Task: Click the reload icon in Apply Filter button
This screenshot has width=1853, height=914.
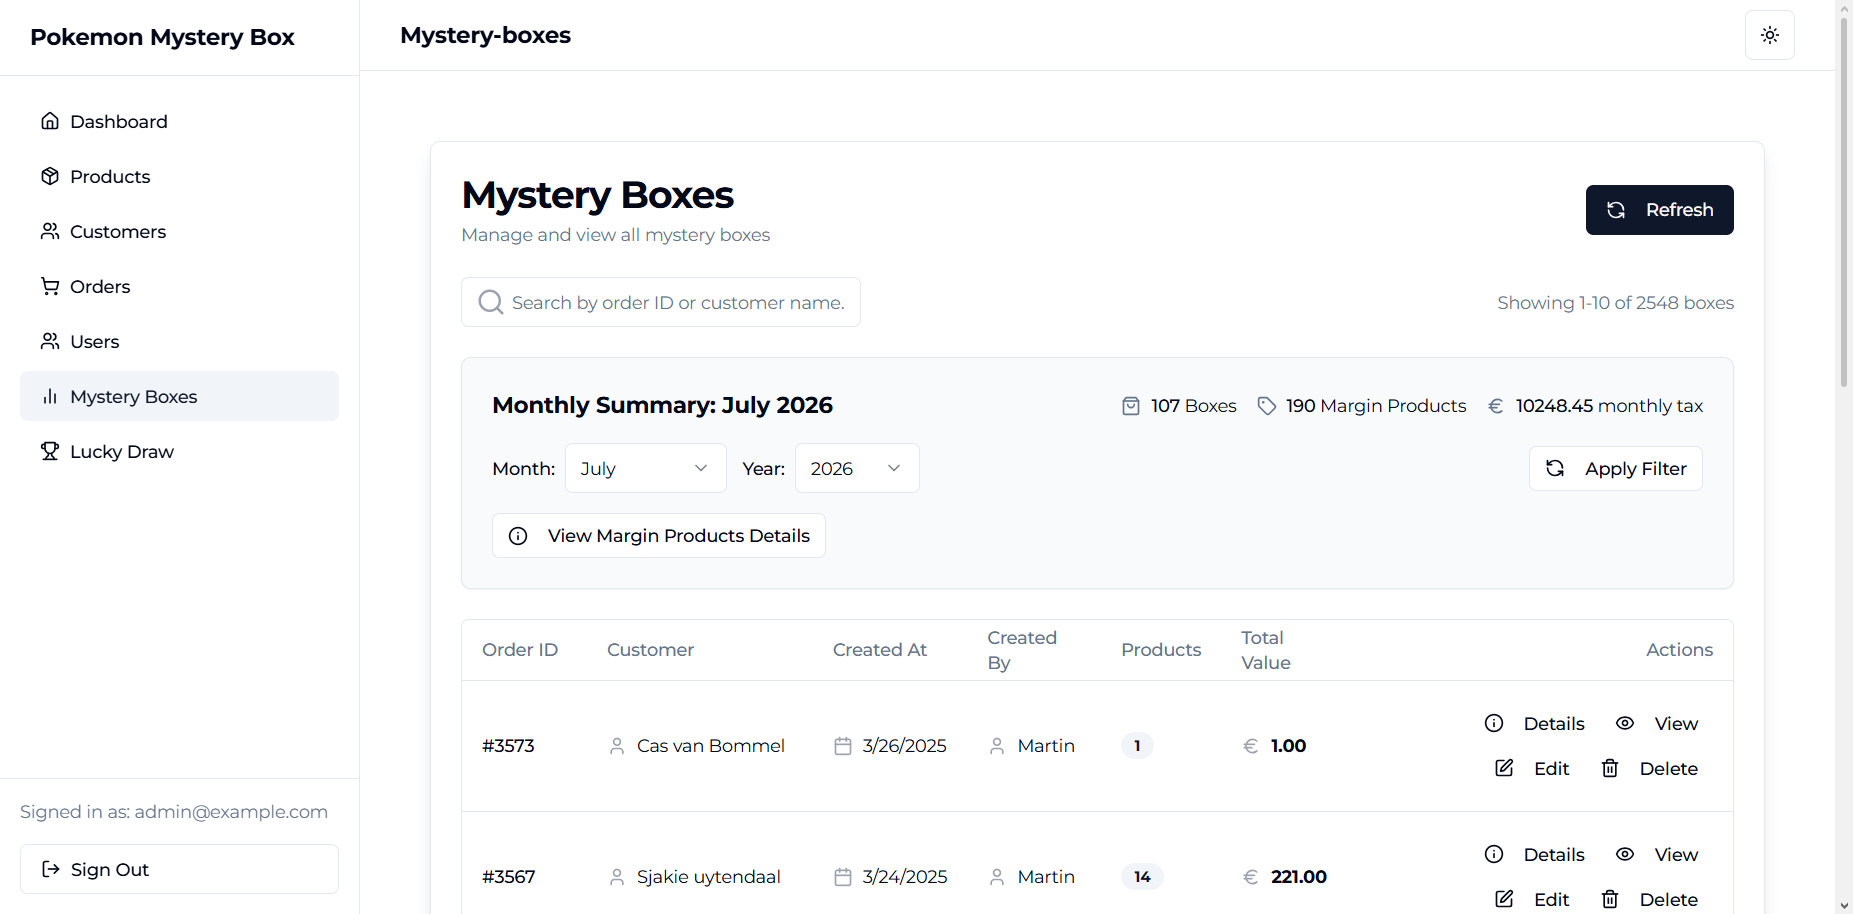Action: [x=1555, y=468]
